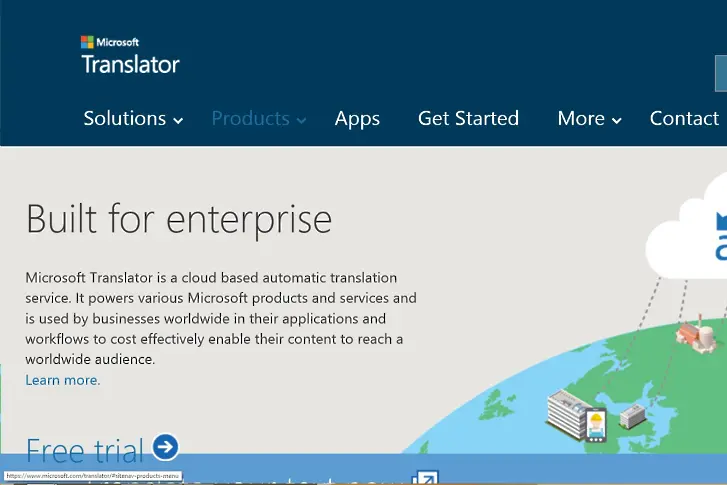Follow the Learn more link
The image size is (727, 485).
point(63,380)
